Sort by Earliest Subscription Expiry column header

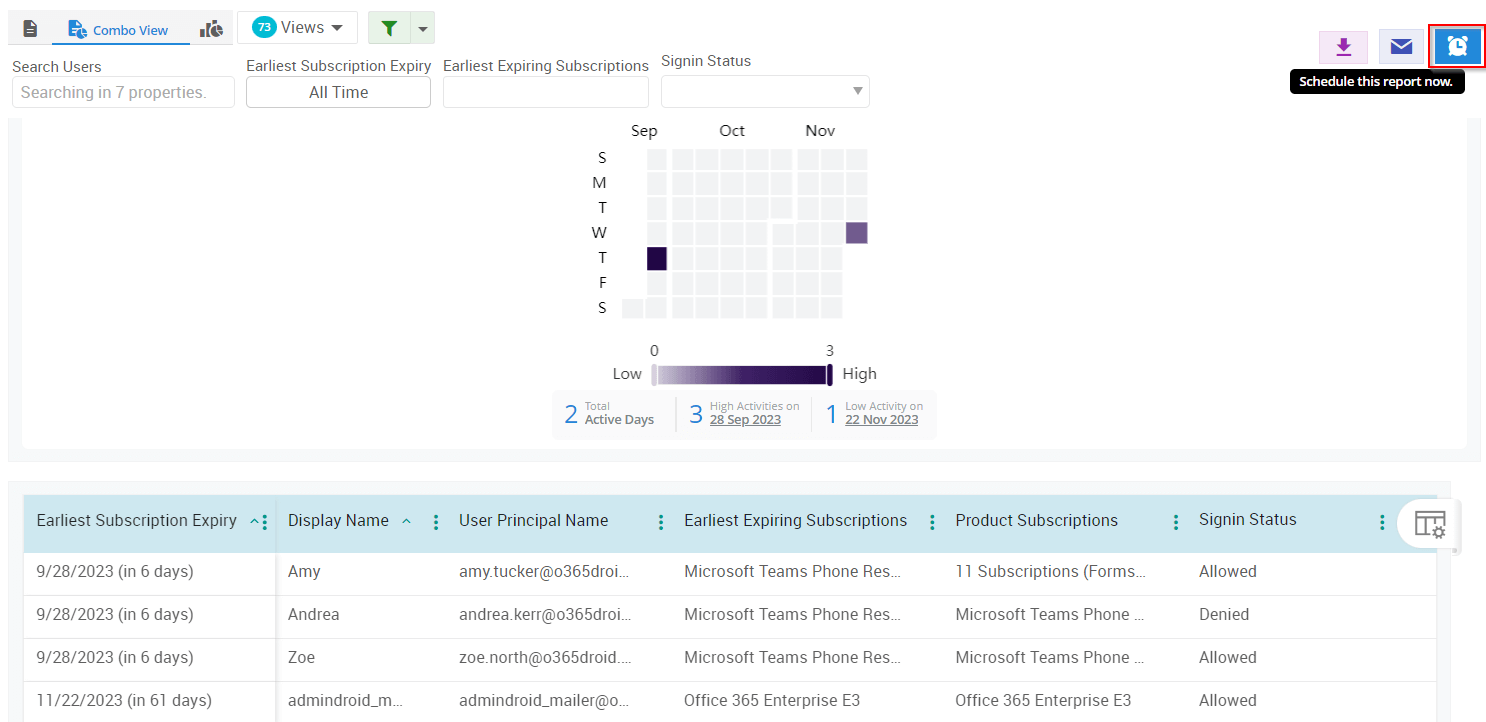[x=137, y=521]
